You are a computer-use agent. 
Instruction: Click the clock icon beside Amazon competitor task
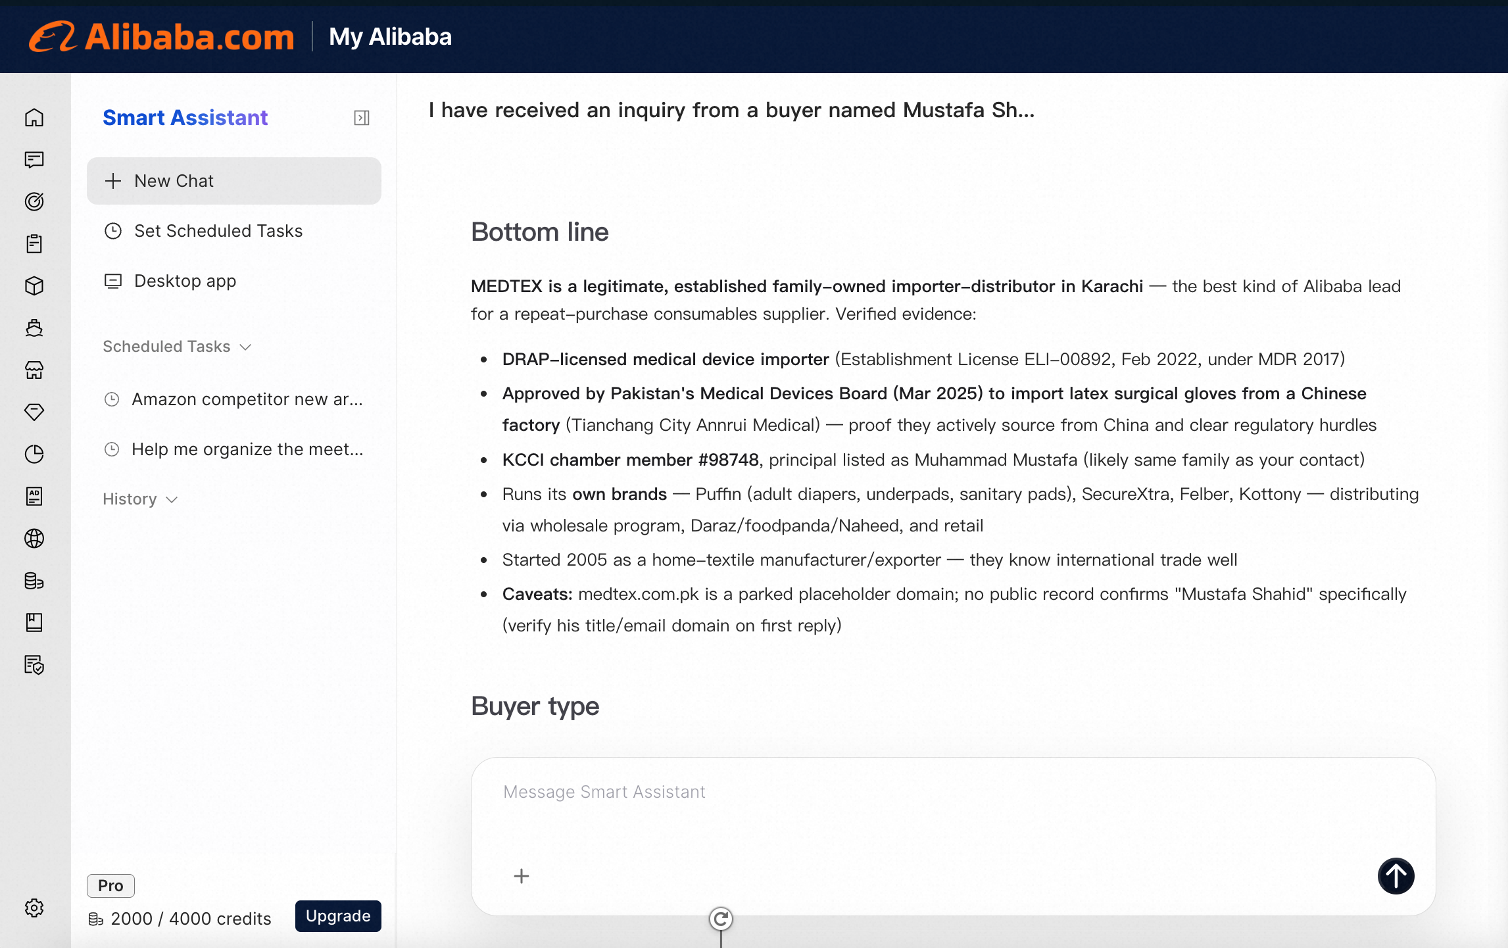[x=112, y=399]
